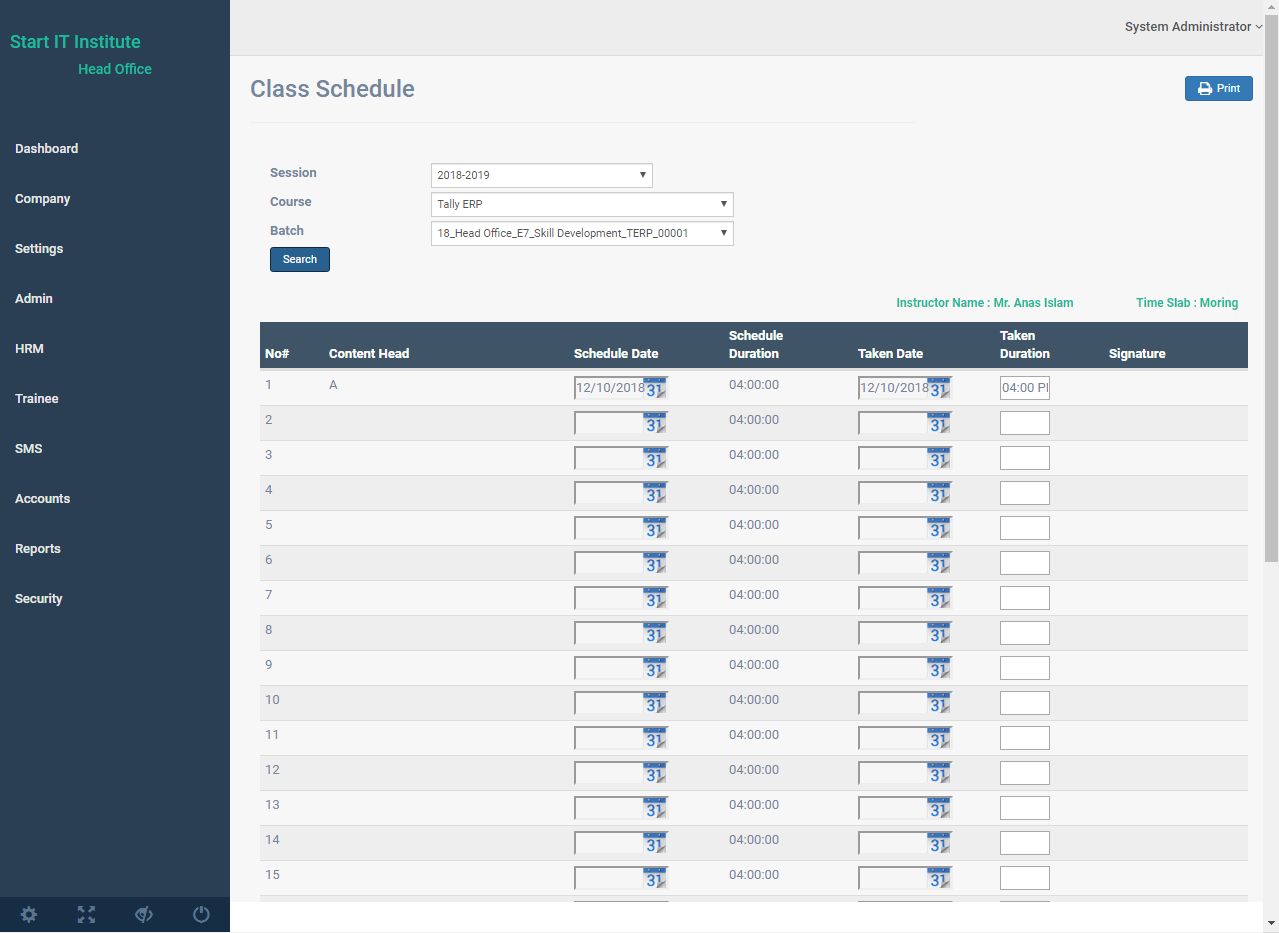Click the settings gear icon in sidebar footer
The height and width of the screenshot is (933, 1279).
(x=29, y=914)
